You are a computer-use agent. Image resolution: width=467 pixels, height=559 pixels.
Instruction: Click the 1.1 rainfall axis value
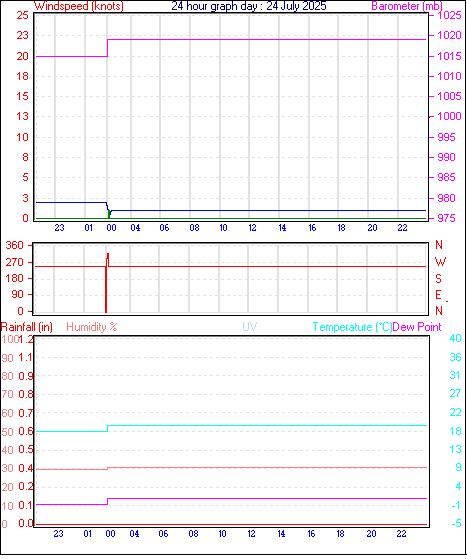[25, 358]
